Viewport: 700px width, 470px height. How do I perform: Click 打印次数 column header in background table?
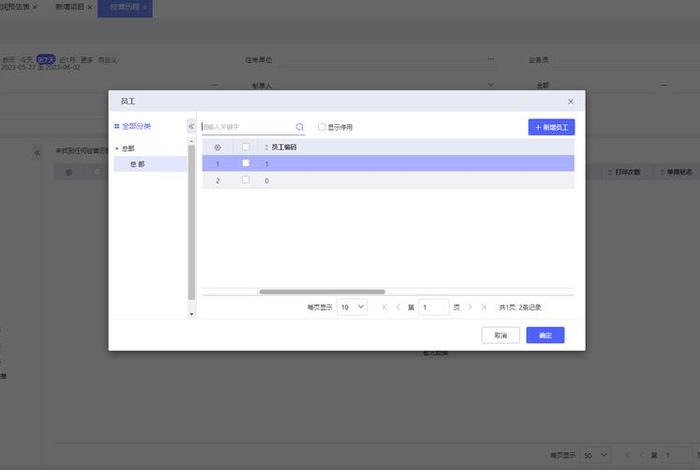click(628, 172)
